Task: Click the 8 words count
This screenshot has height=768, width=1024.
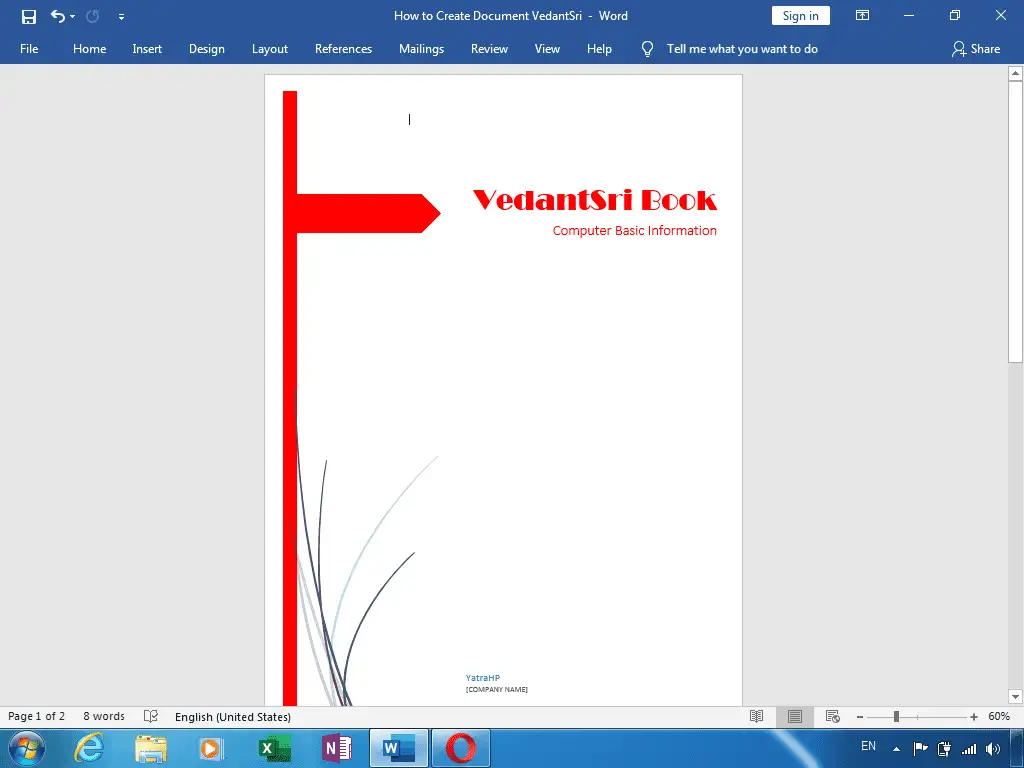Action: (x=104, y=716)
